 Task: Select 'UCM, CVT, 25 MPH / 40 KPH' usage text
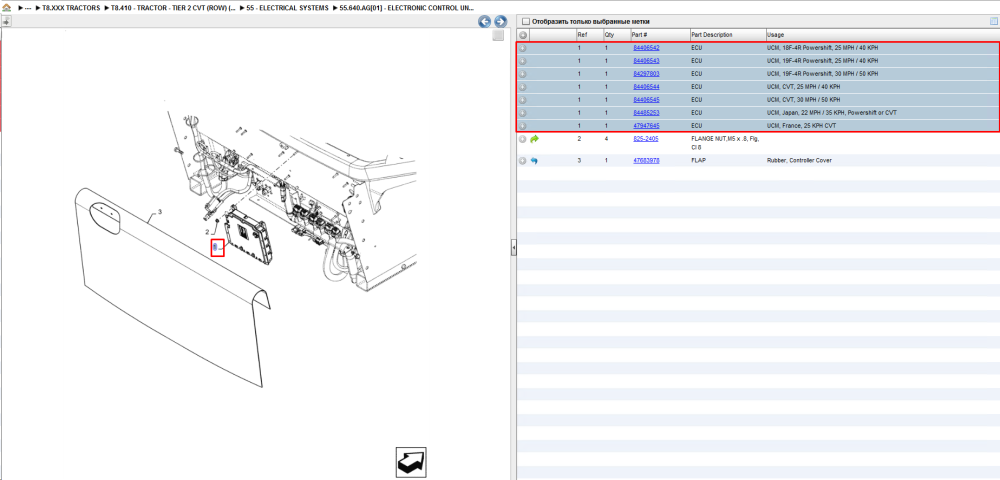tap(804, 87)
